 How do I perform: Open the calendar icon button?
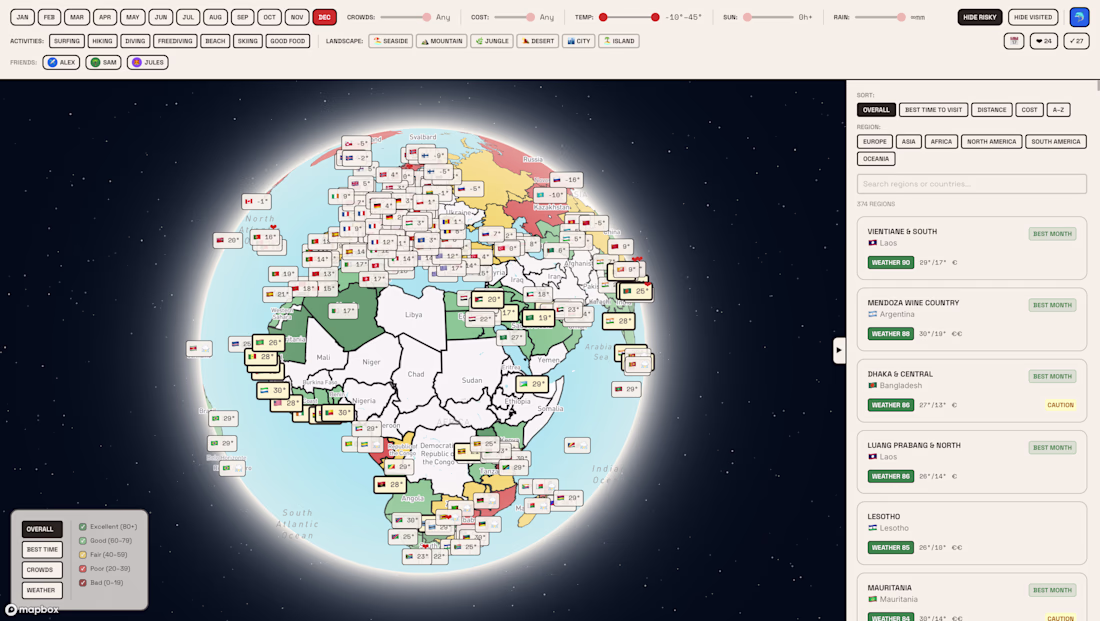[x=1014, y=41]
